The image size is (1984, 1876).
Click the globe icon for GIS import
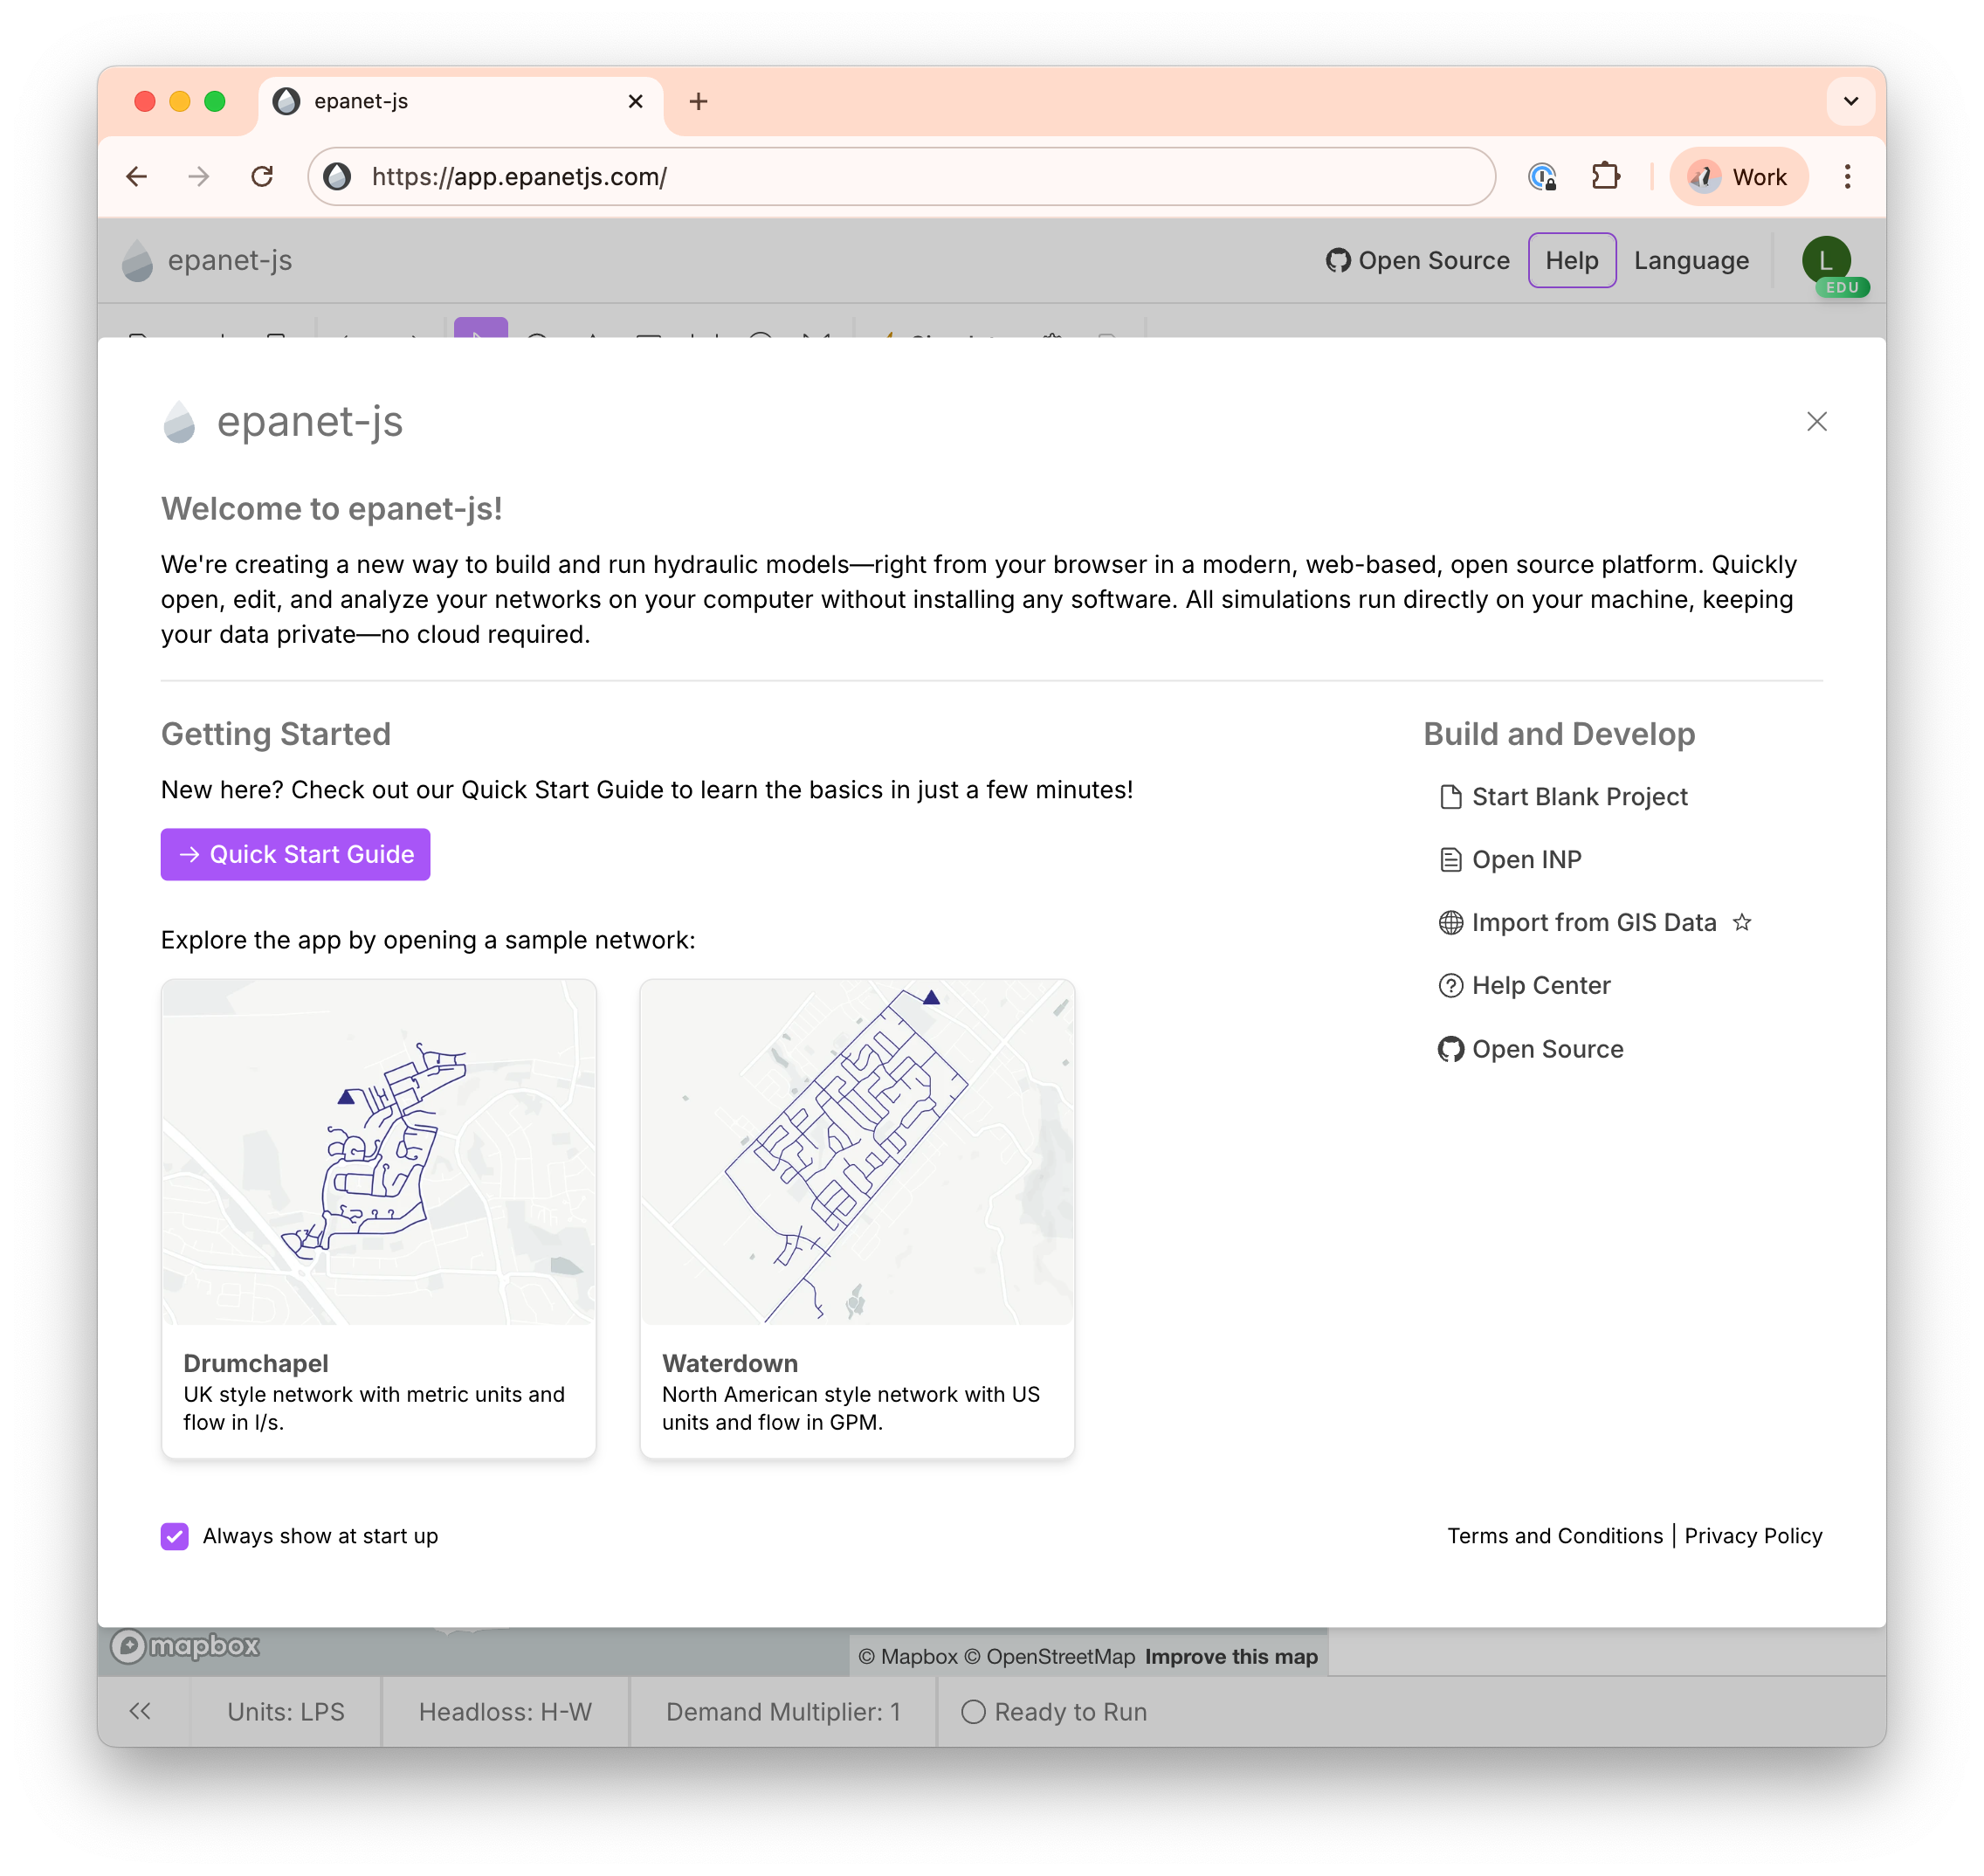click(1450, 923)
